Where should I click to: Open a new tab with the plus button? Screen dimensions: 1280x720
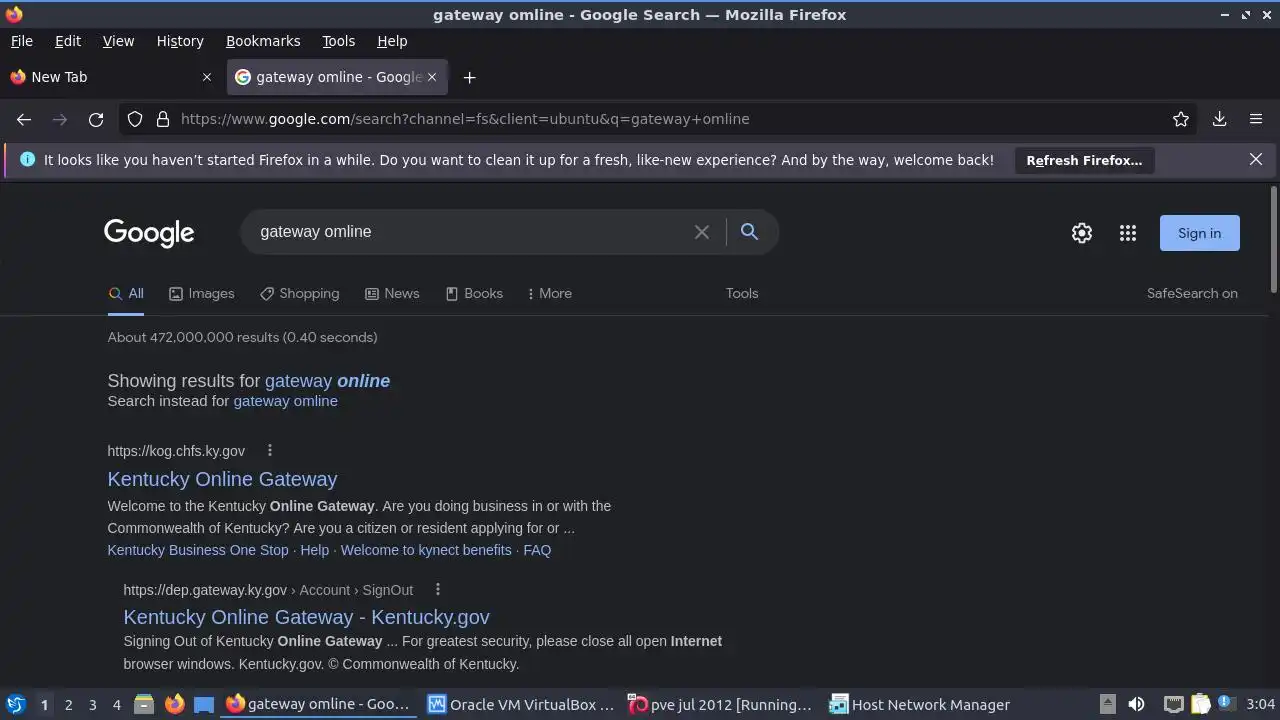[469, 77]
